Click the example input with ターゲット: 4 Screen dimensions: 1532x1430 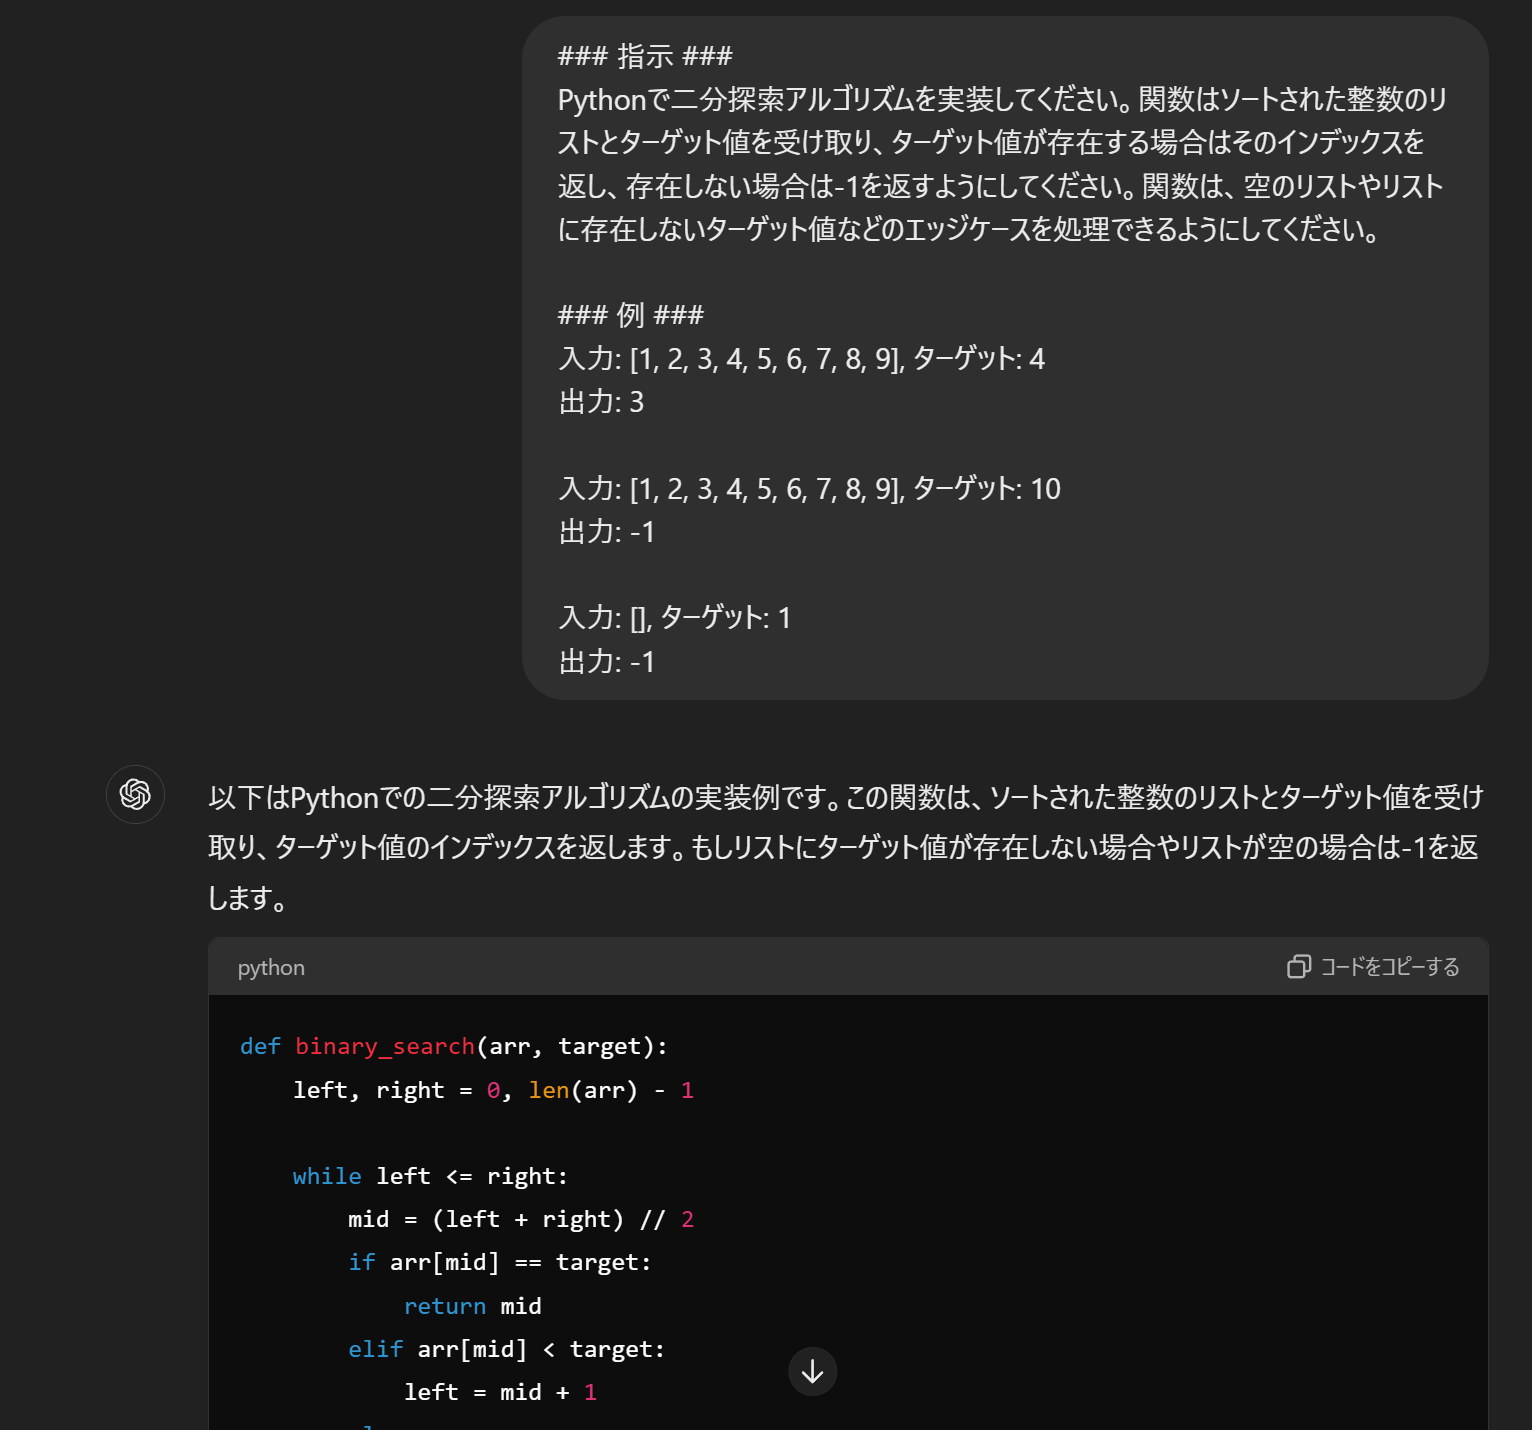pos(801,359)
